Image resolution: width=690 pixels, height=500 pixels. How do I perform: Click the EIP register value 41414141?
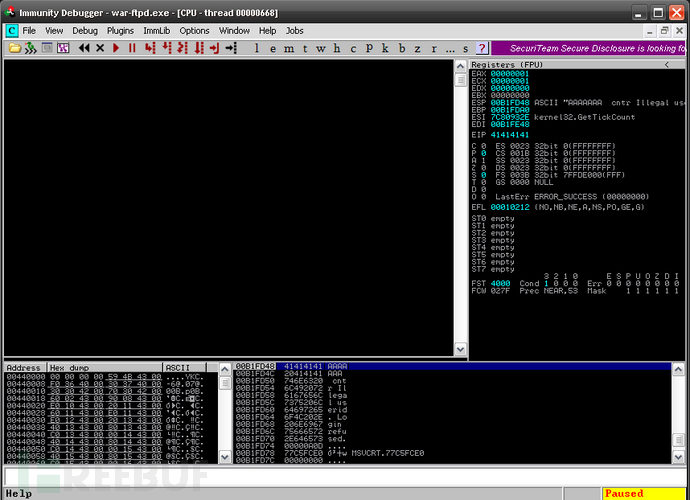[x=510, y=133]
